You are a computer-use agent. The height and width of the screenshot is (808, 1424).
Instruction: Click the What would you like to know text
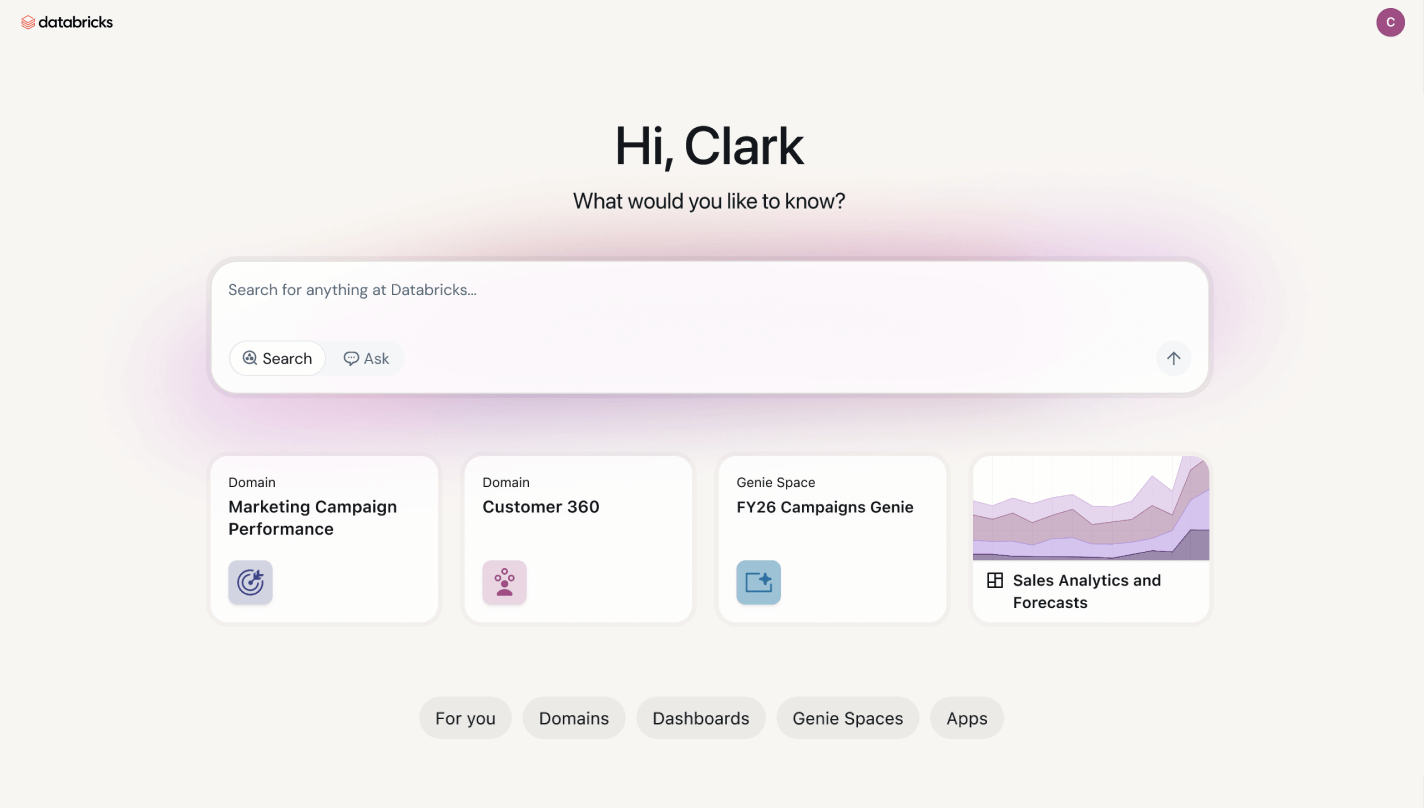709,201
